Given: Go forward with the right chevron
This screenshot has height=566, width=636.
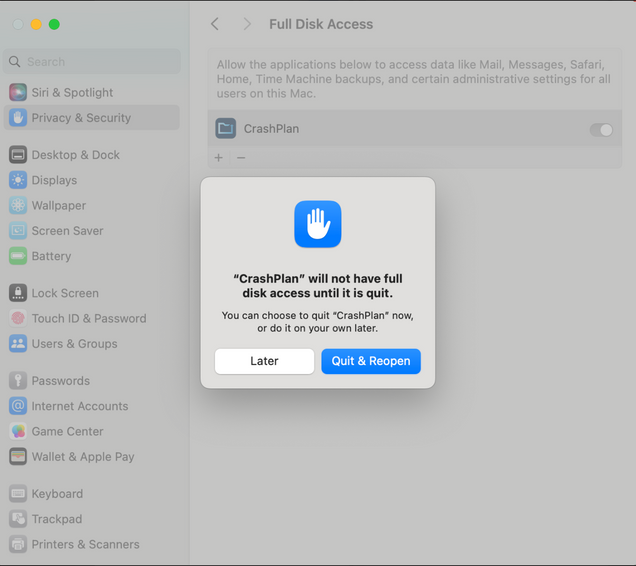Looking at the screenshot, I should [x=247, y=24].
